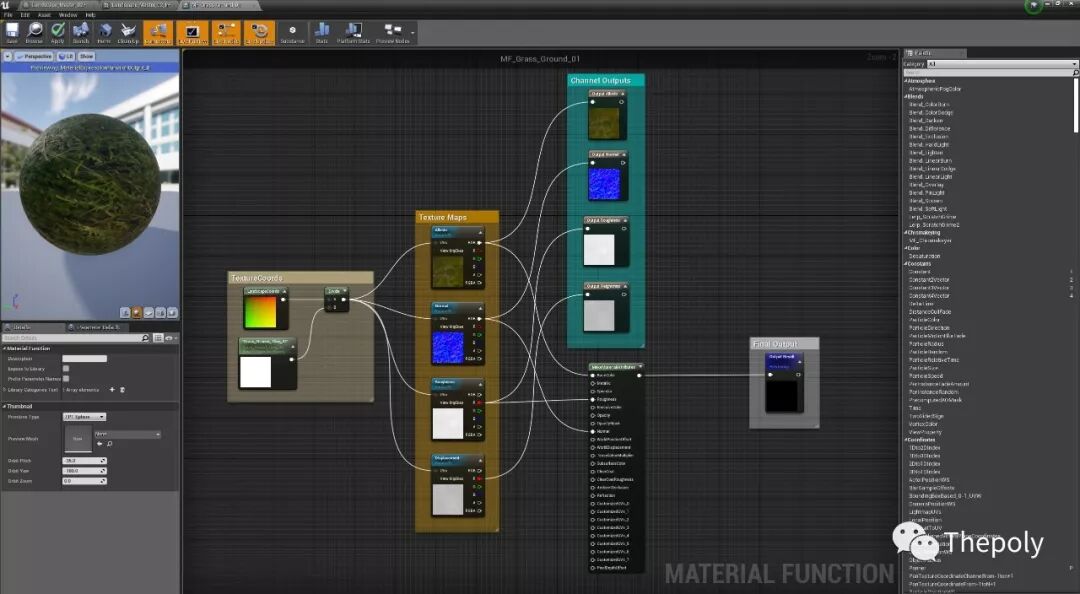Open viewport options dropdown arrow in preview

pyautogui.click(x=8, y=56)
